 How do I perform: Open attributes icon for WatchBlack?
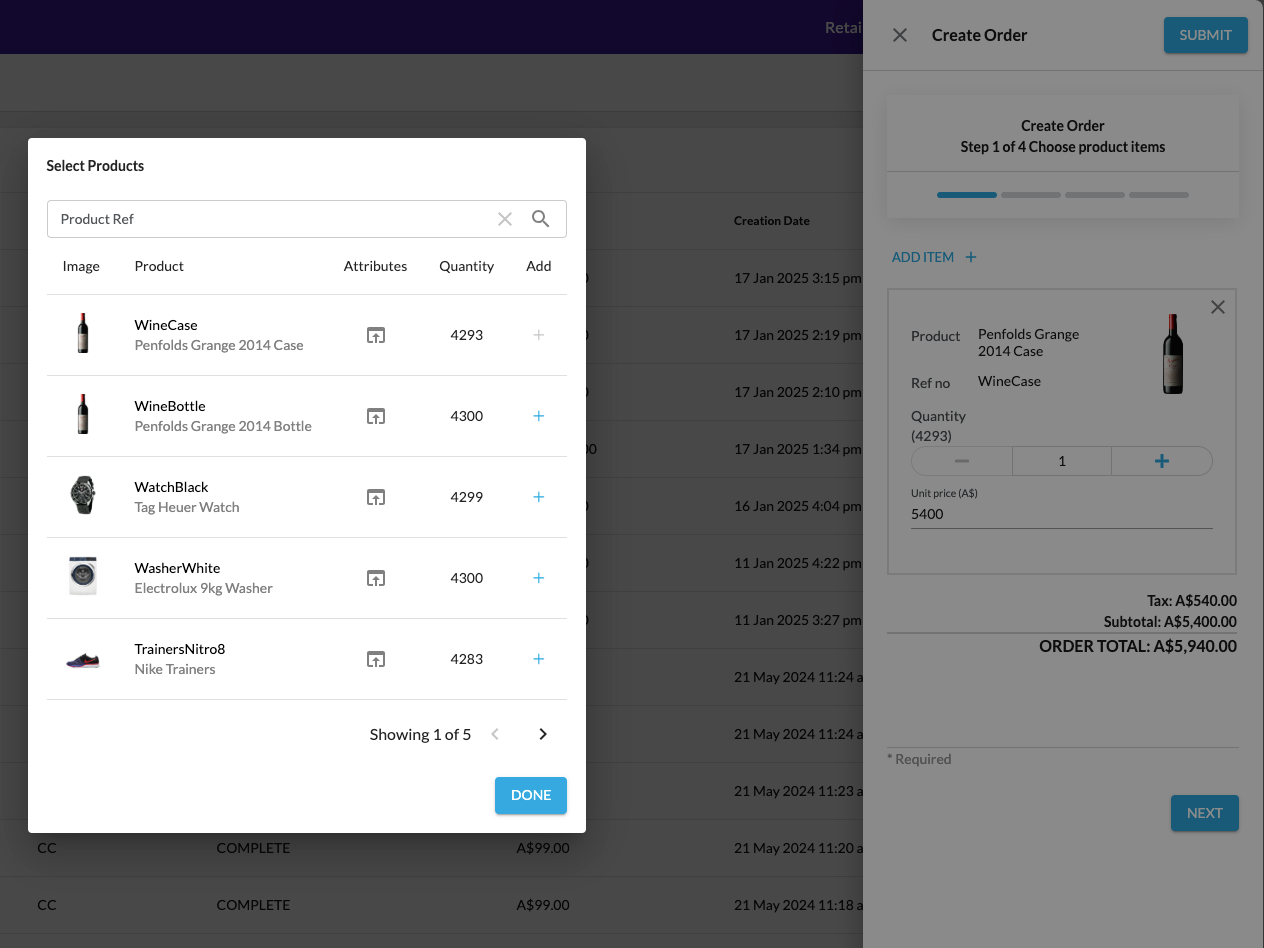point(375,497)
